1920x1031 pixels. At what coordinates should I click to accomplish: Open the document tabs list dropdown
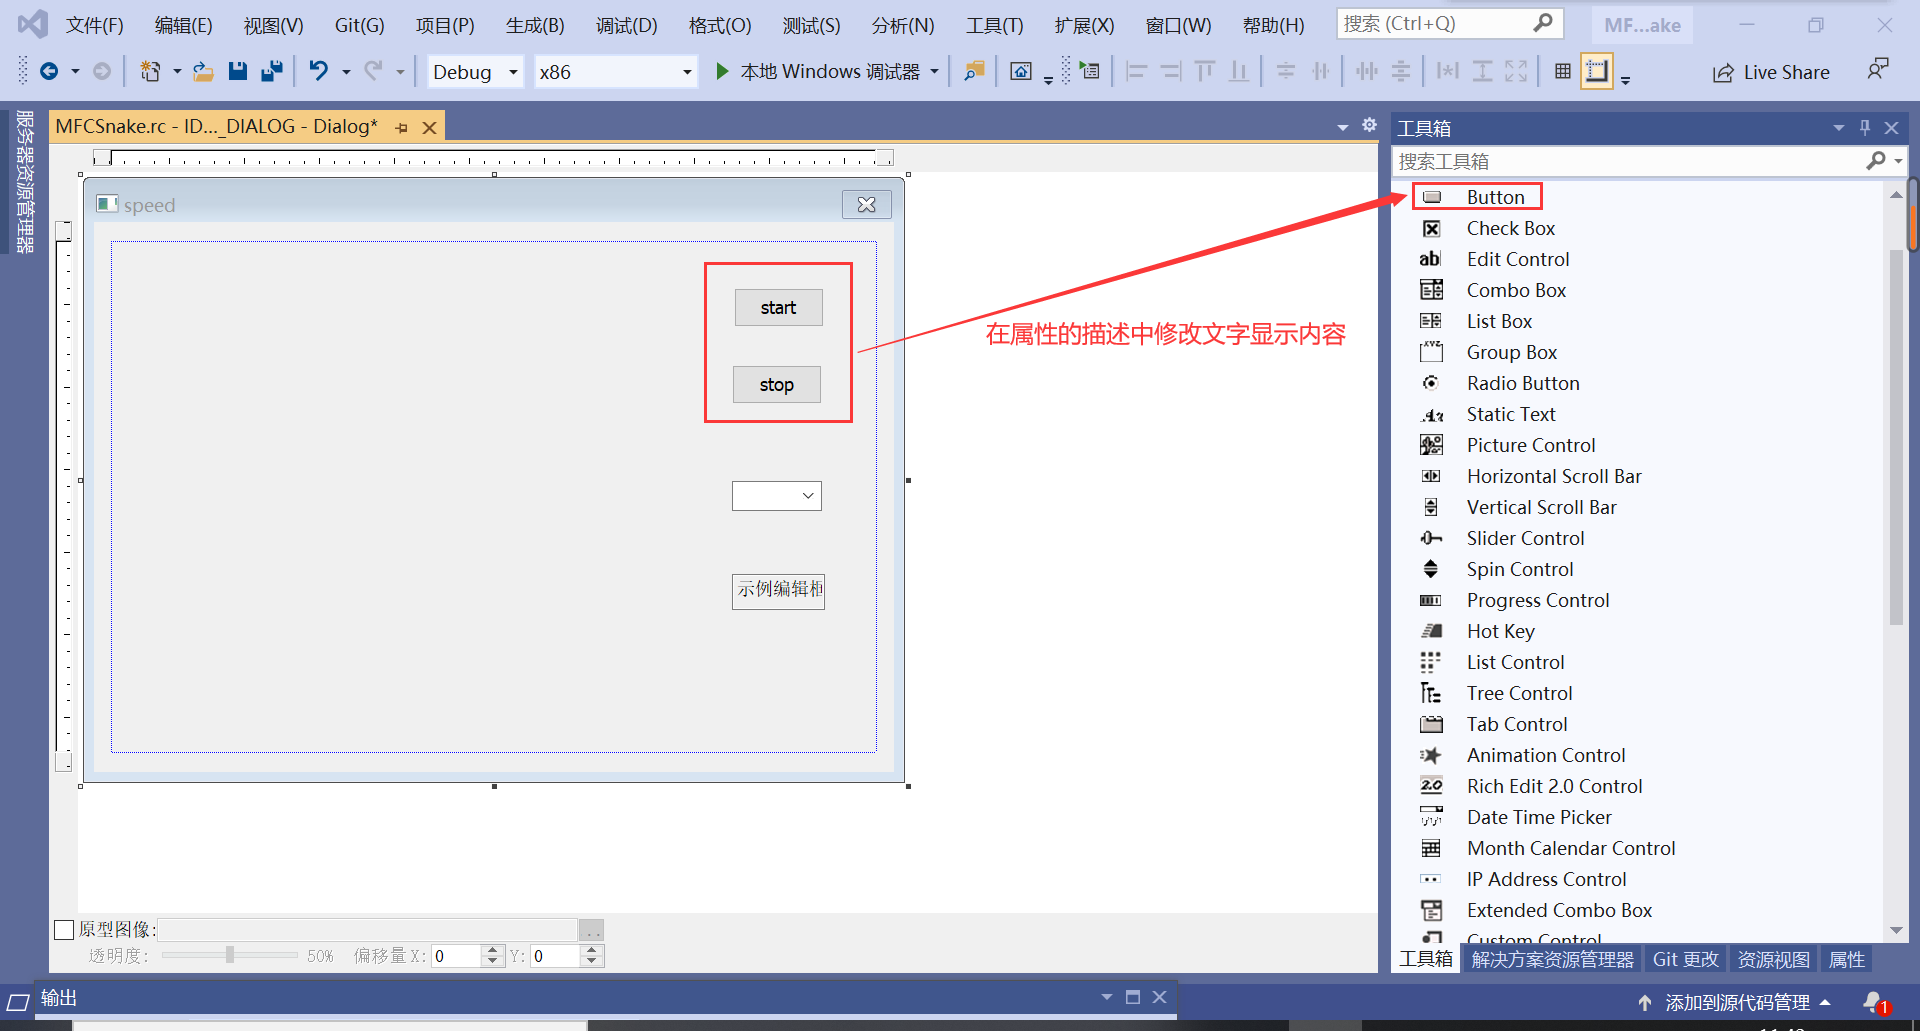point(1342,127)
